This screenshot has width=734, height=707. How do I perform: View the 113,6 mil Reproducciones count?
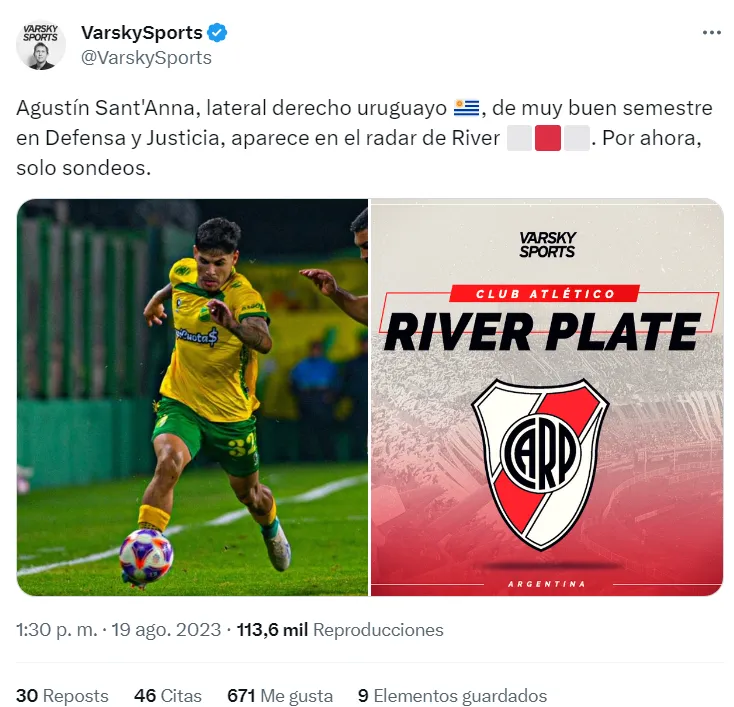pos(340,630)
